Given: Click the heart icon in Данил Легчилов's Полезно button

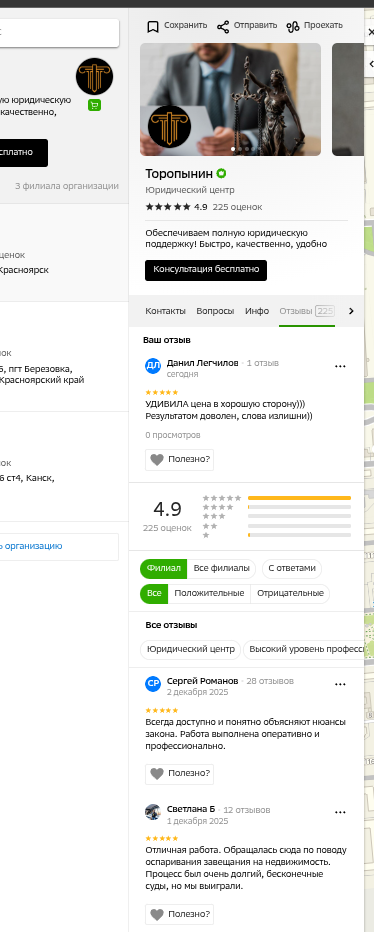Looking at the screenshot, I should coord(157,459).
